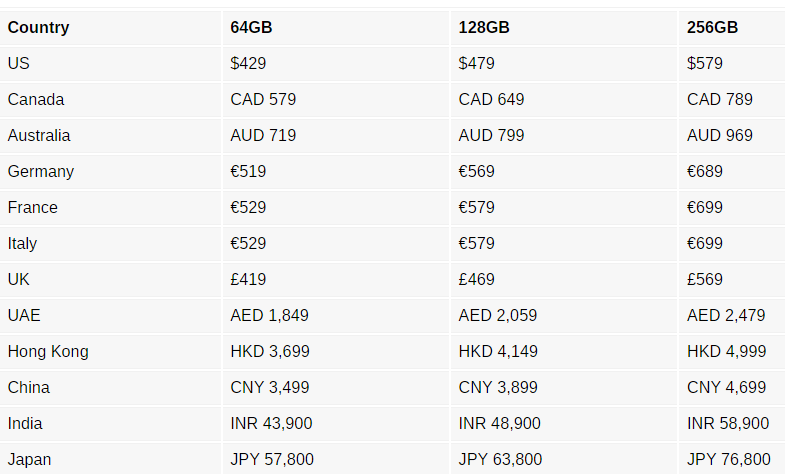The width and height of the screenshot is (785, 474).
Task: Click the Country column header
Action: (39, 28)
